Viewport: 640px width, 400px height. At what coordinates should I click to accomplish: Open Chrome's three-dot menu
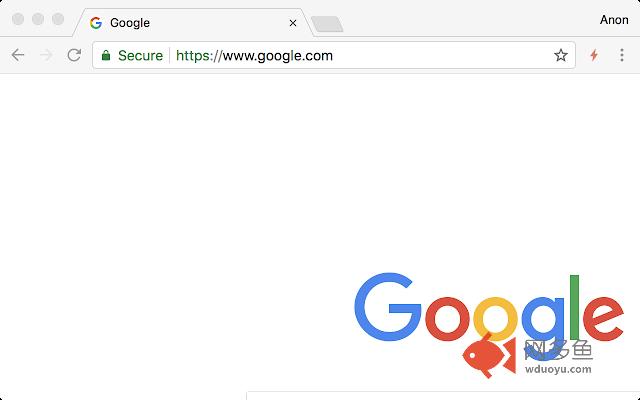[622, 55]
